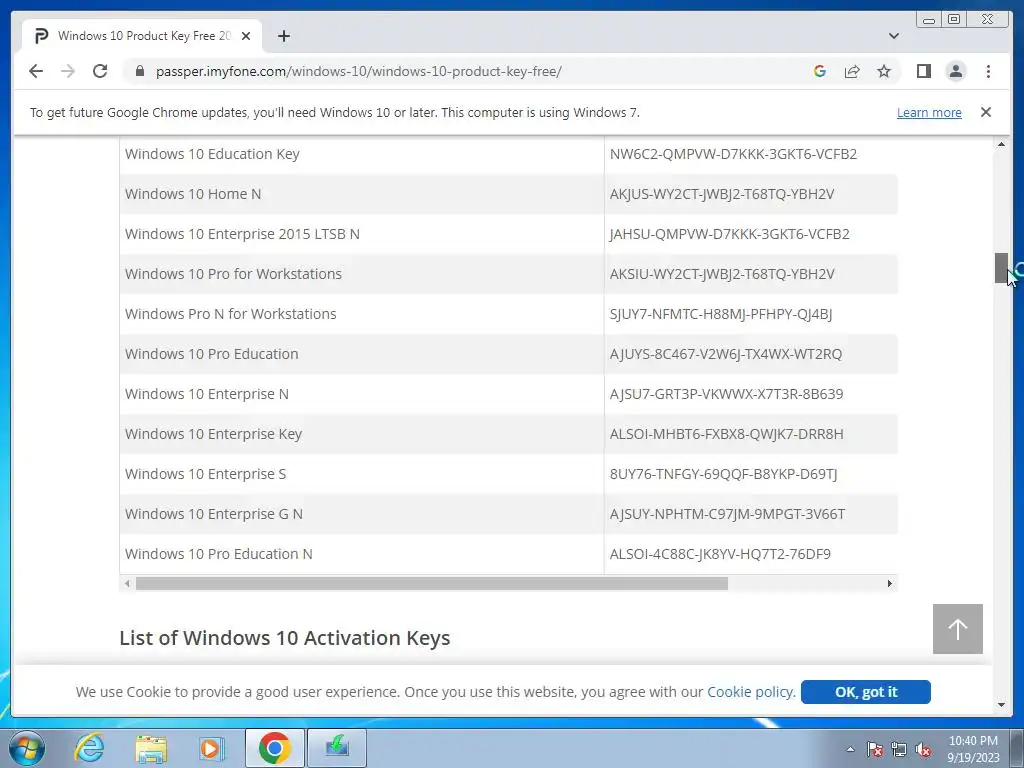Click the page scrollbar up arrow
This screenshot has width=1024, height=768.
coord(1001,144)
